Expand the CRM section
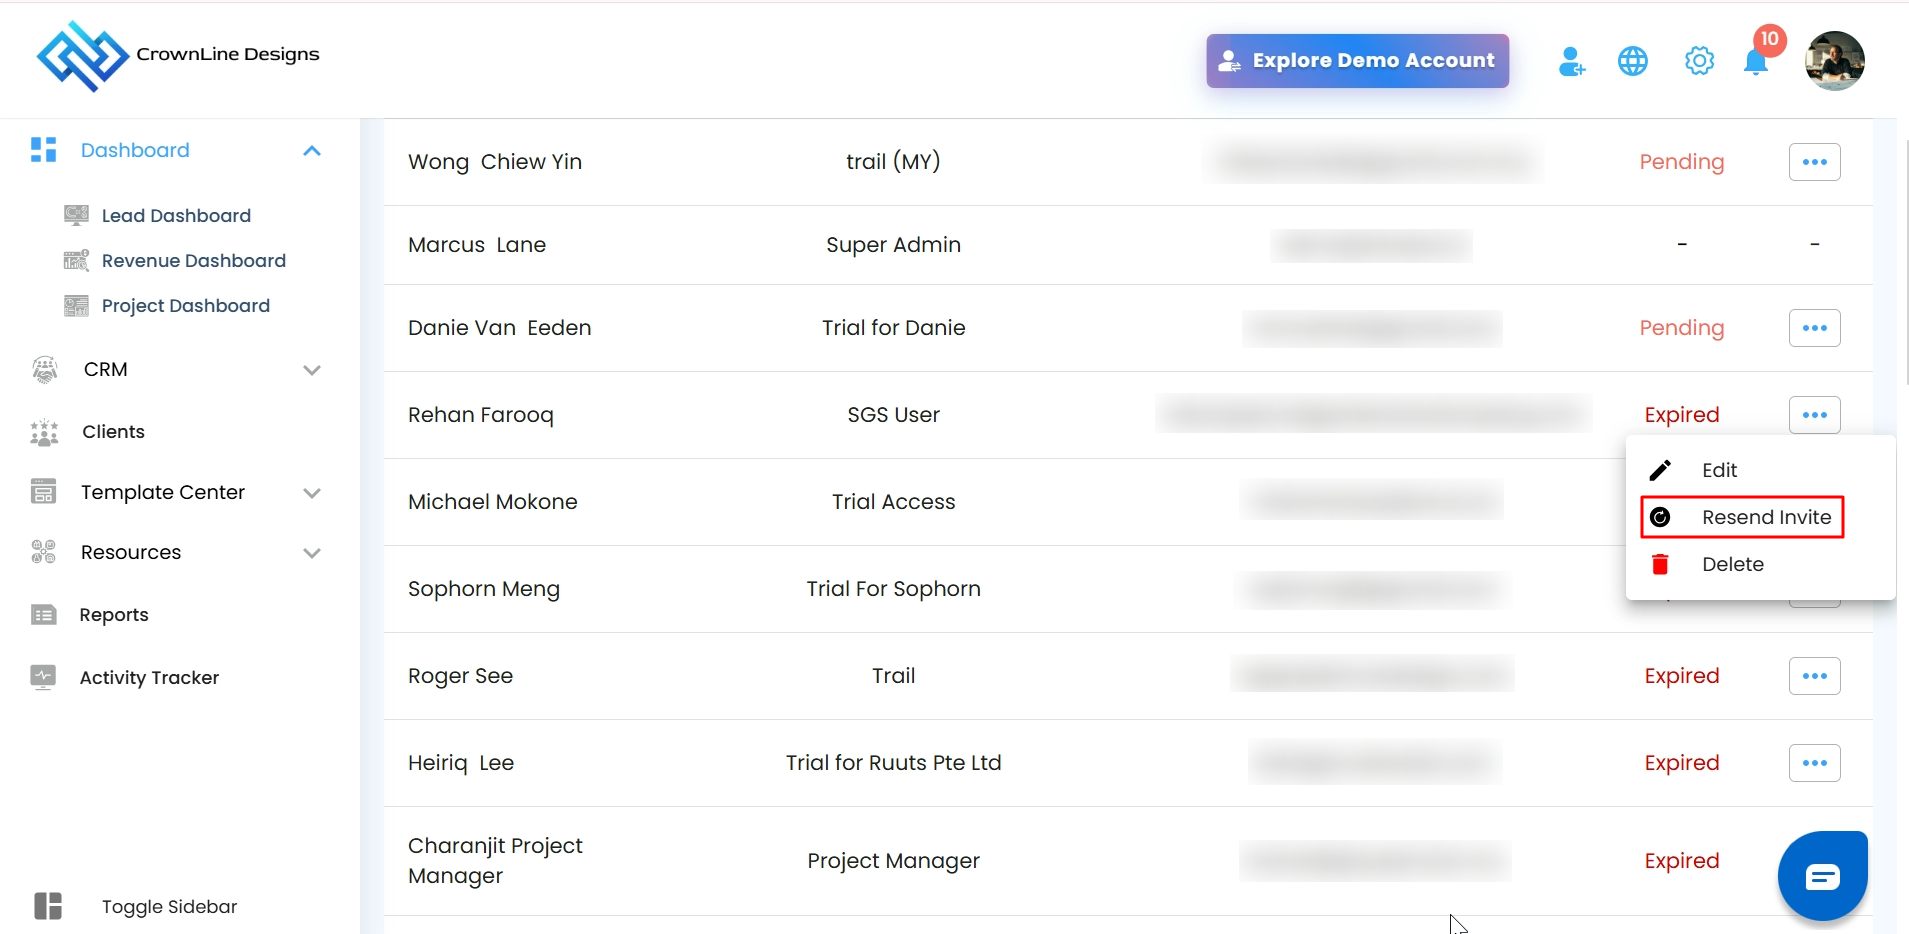Screen dimensions: 1909x934 tap(312, 370)
